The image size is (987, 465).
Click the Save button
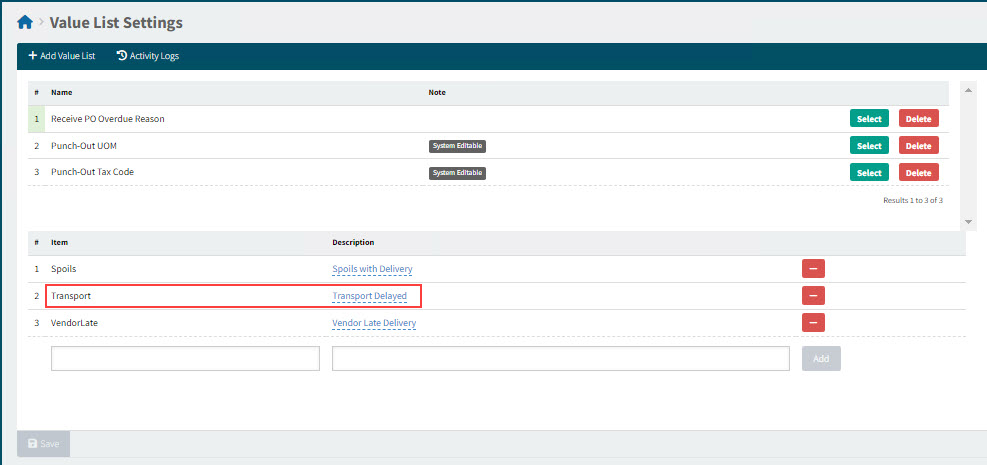[x=44, y=443]
